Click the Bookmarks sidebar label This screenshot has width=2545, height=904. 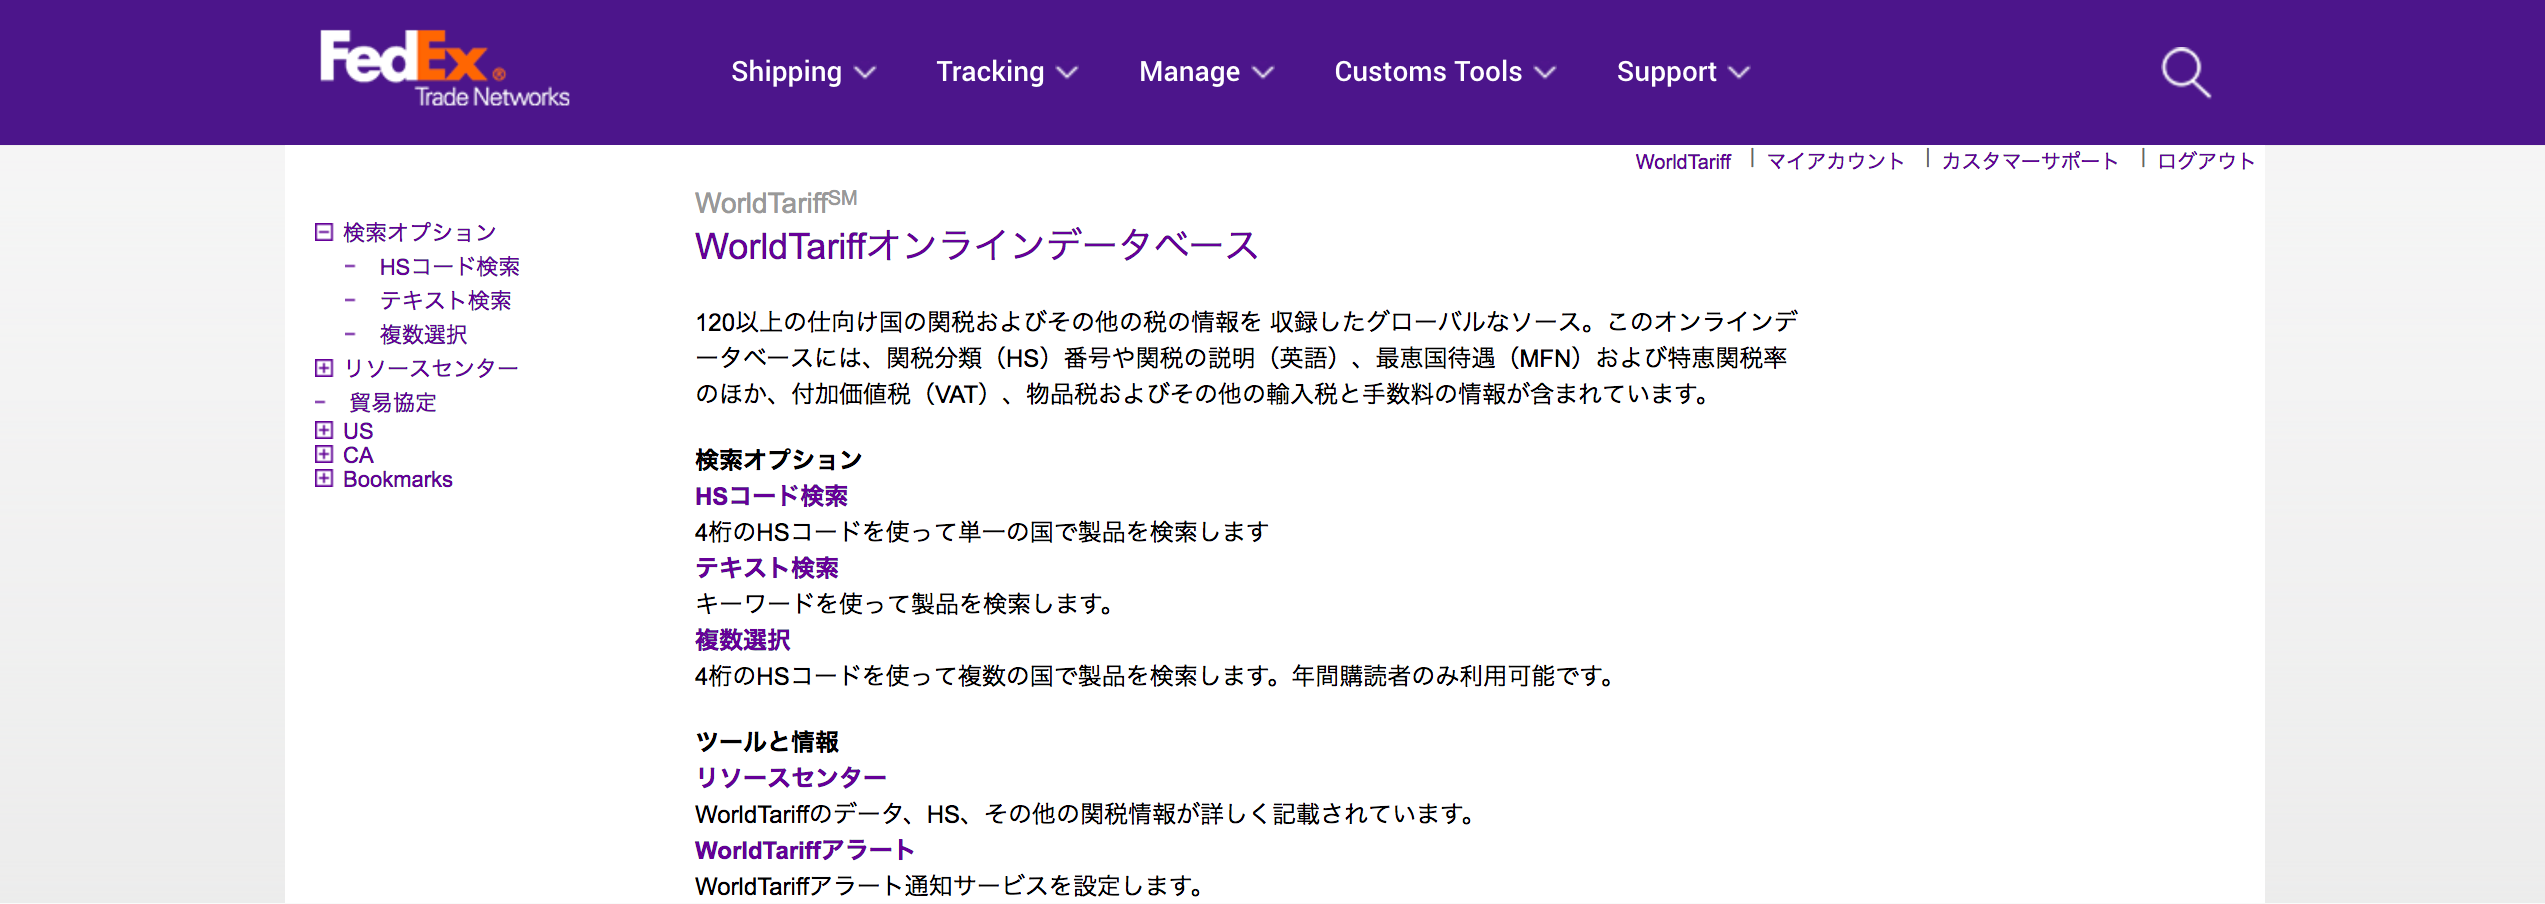pos(398,479)
